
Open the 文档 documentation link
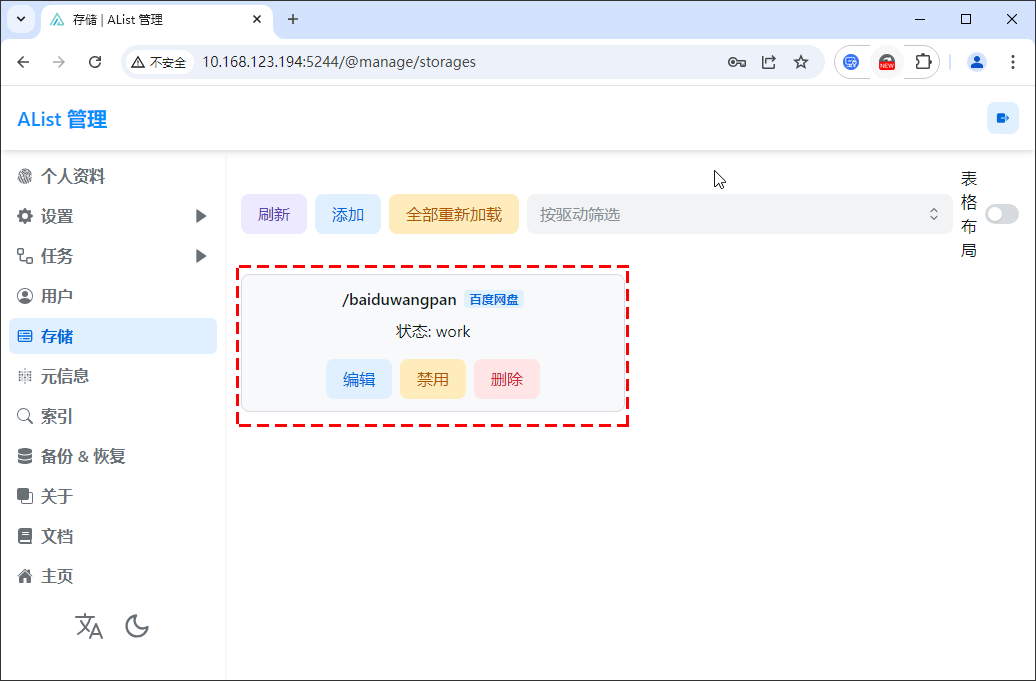click(113, 536)
